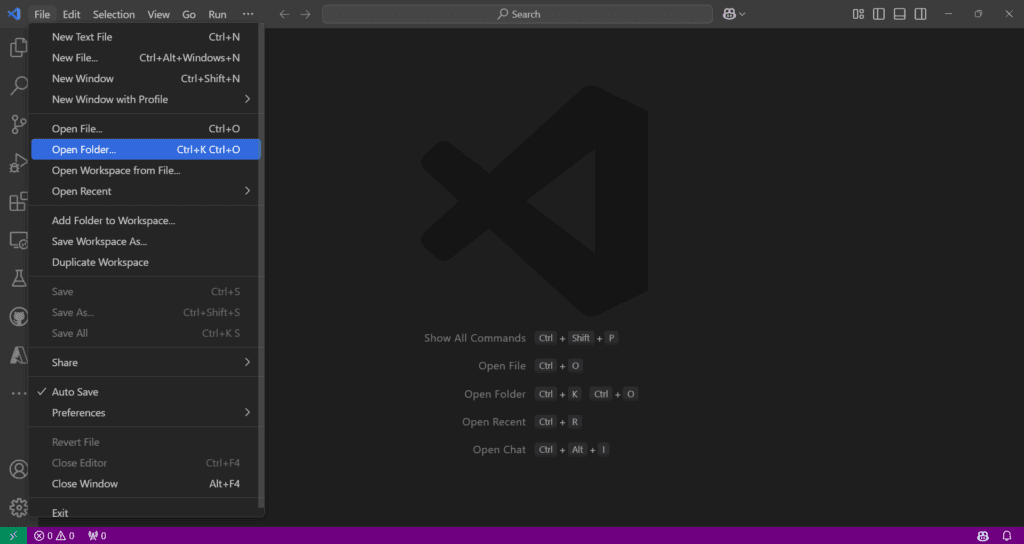The width and height of the screenshot is (1024, 544).
Task: Toggle the bottom panel
Action: (x=900, y=14)
